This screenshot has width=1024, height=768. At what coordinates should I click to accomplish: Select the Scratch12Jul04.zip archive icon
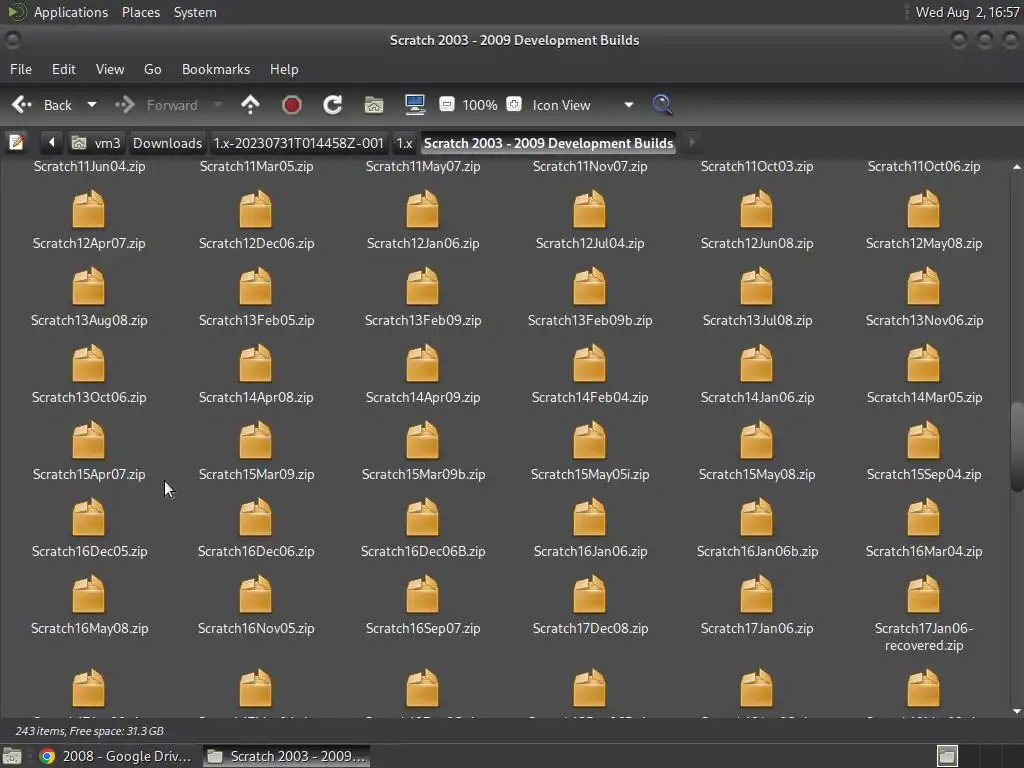(x=590, y=209)
